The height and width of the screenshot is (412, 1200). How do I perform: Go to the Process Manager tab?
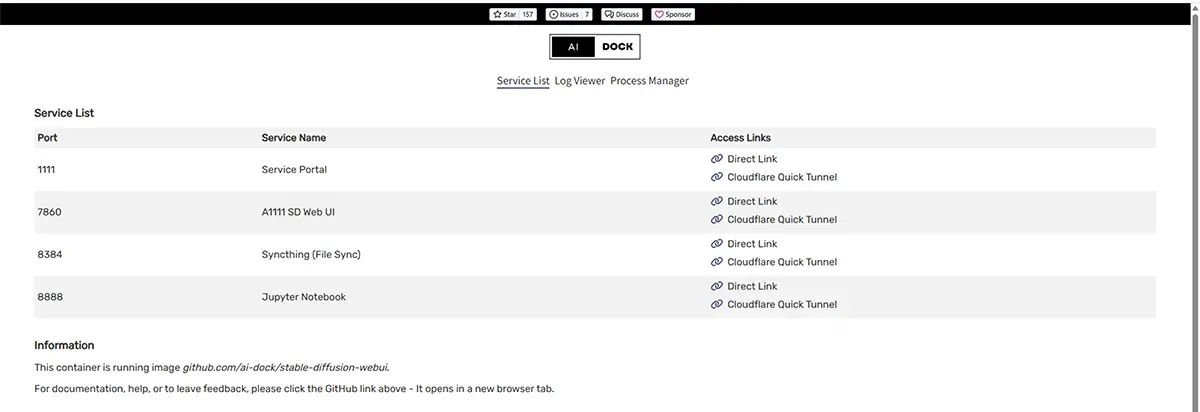649,81
